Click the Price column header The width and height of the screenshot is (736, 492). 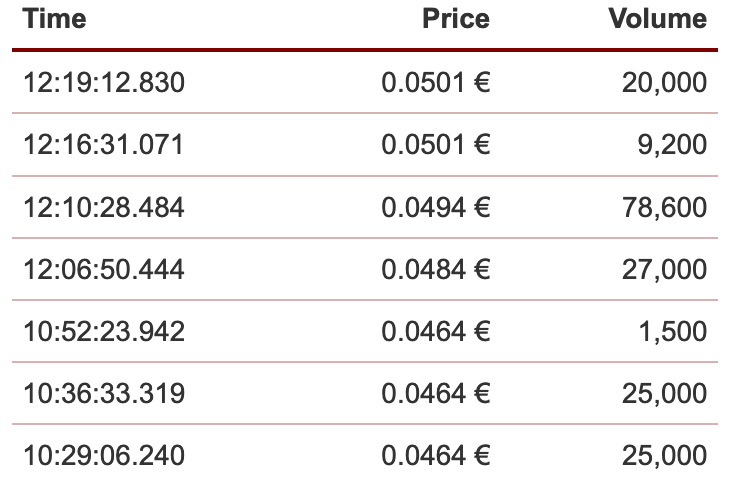(456, 19)
